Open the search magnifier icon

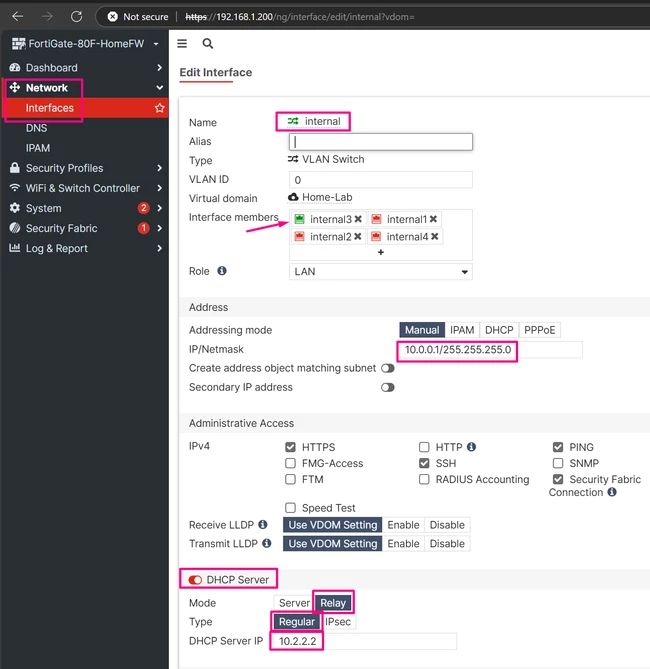(x=208, y=44)
